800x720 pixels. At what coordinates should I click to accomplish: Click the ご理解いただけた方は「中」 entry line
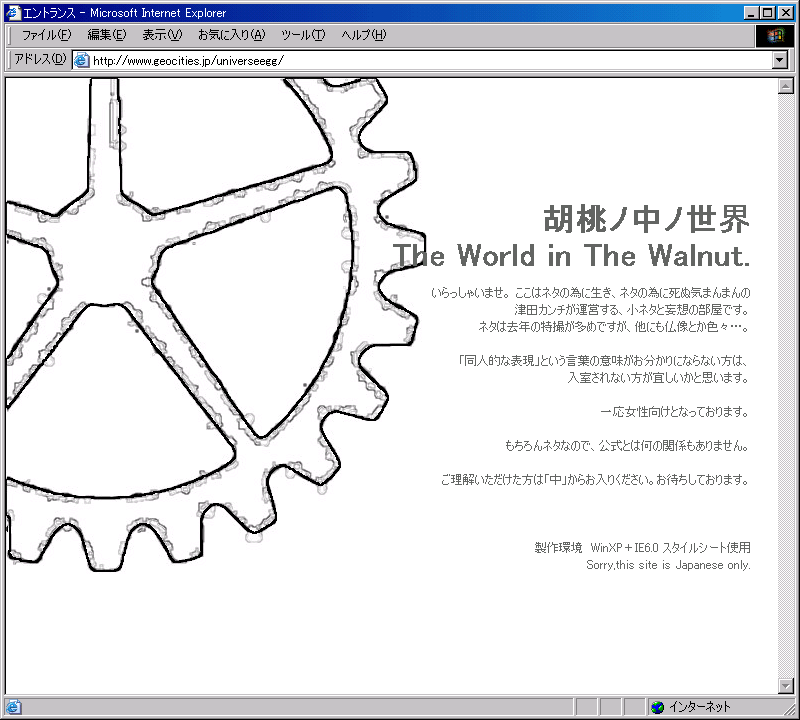(595, 480)
